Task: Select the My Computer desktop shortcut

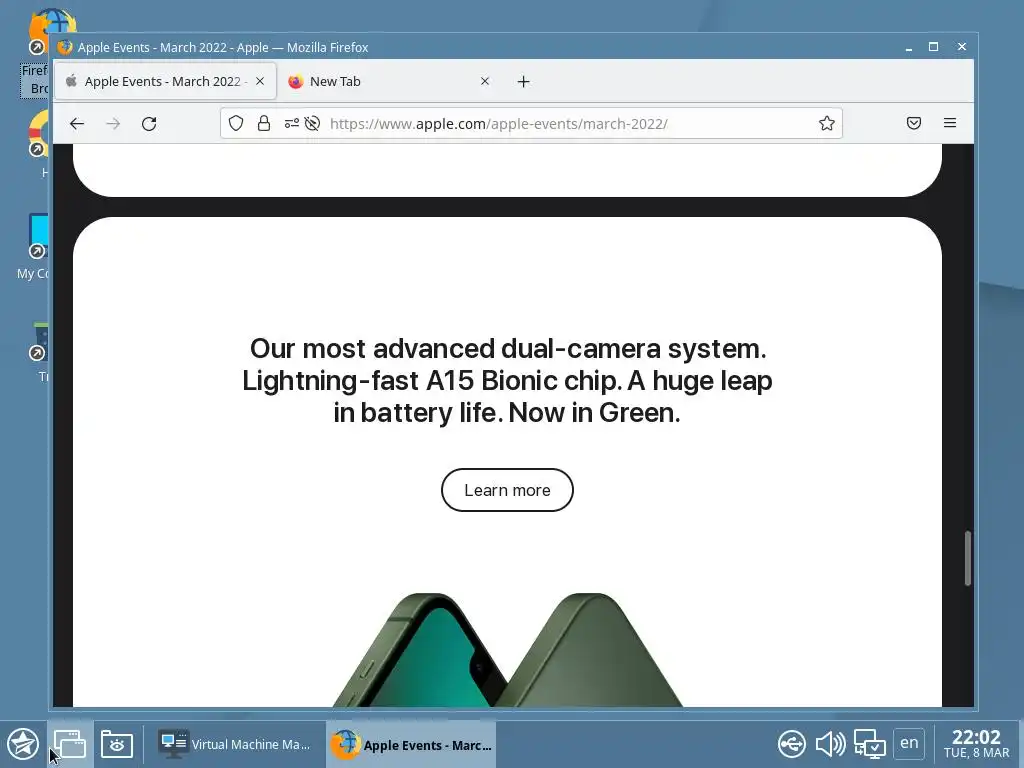Action: click(34, 247)
